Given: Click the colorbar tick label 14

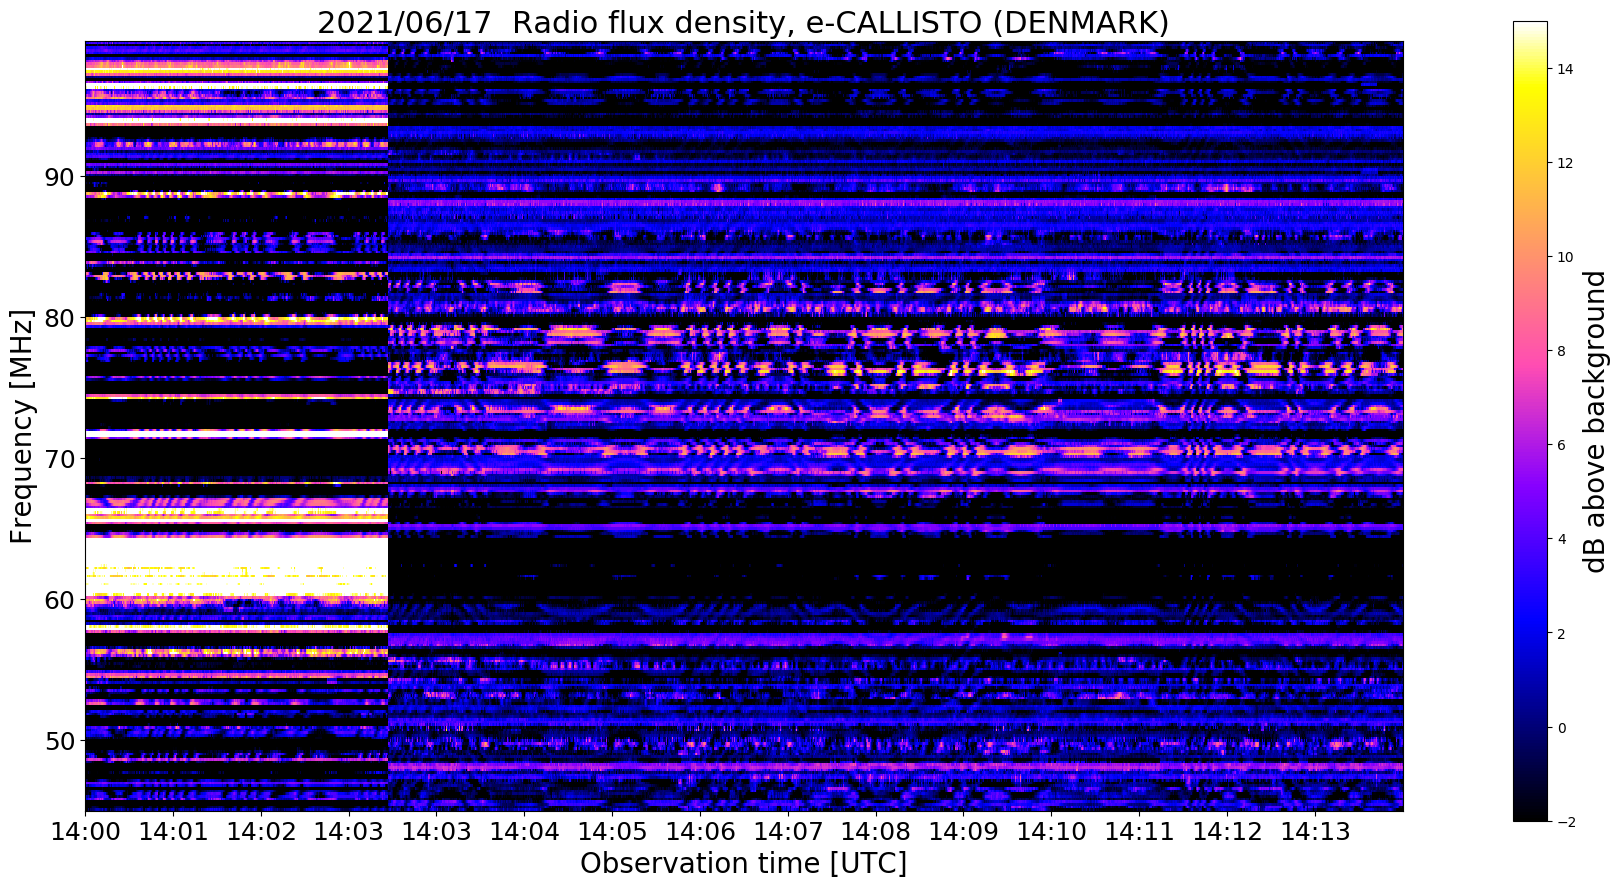Looking at the screenshot, I should (1564, 69).
